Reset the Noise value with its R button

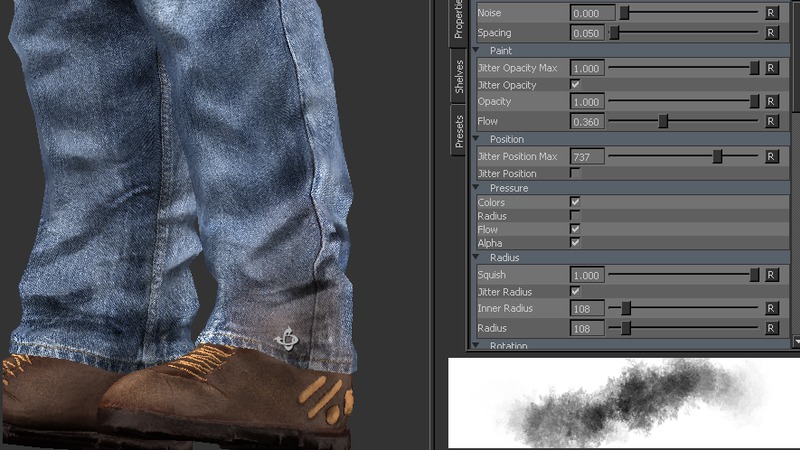pyautogui.click(x=771, y=13)
